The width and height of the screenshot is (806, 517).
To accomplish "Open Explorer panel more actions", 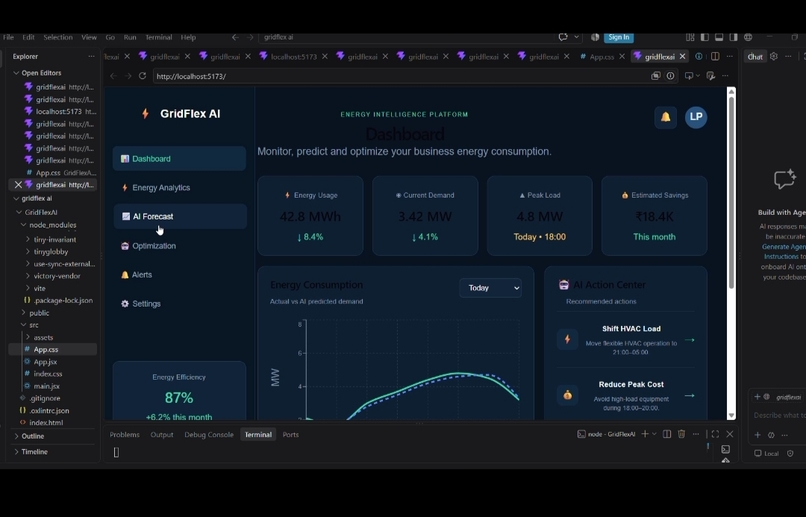I will [x=91, y=57].
